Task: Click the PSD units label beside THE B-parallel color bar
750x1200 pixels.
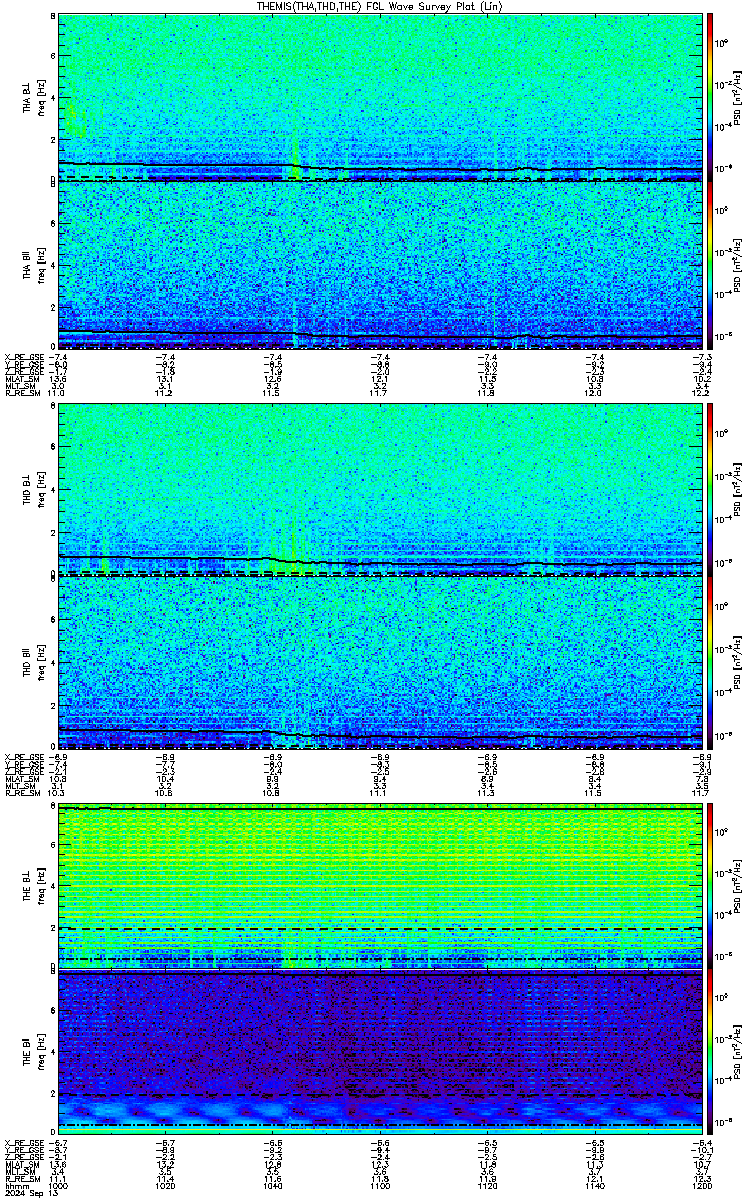Action: (737, 1052)
